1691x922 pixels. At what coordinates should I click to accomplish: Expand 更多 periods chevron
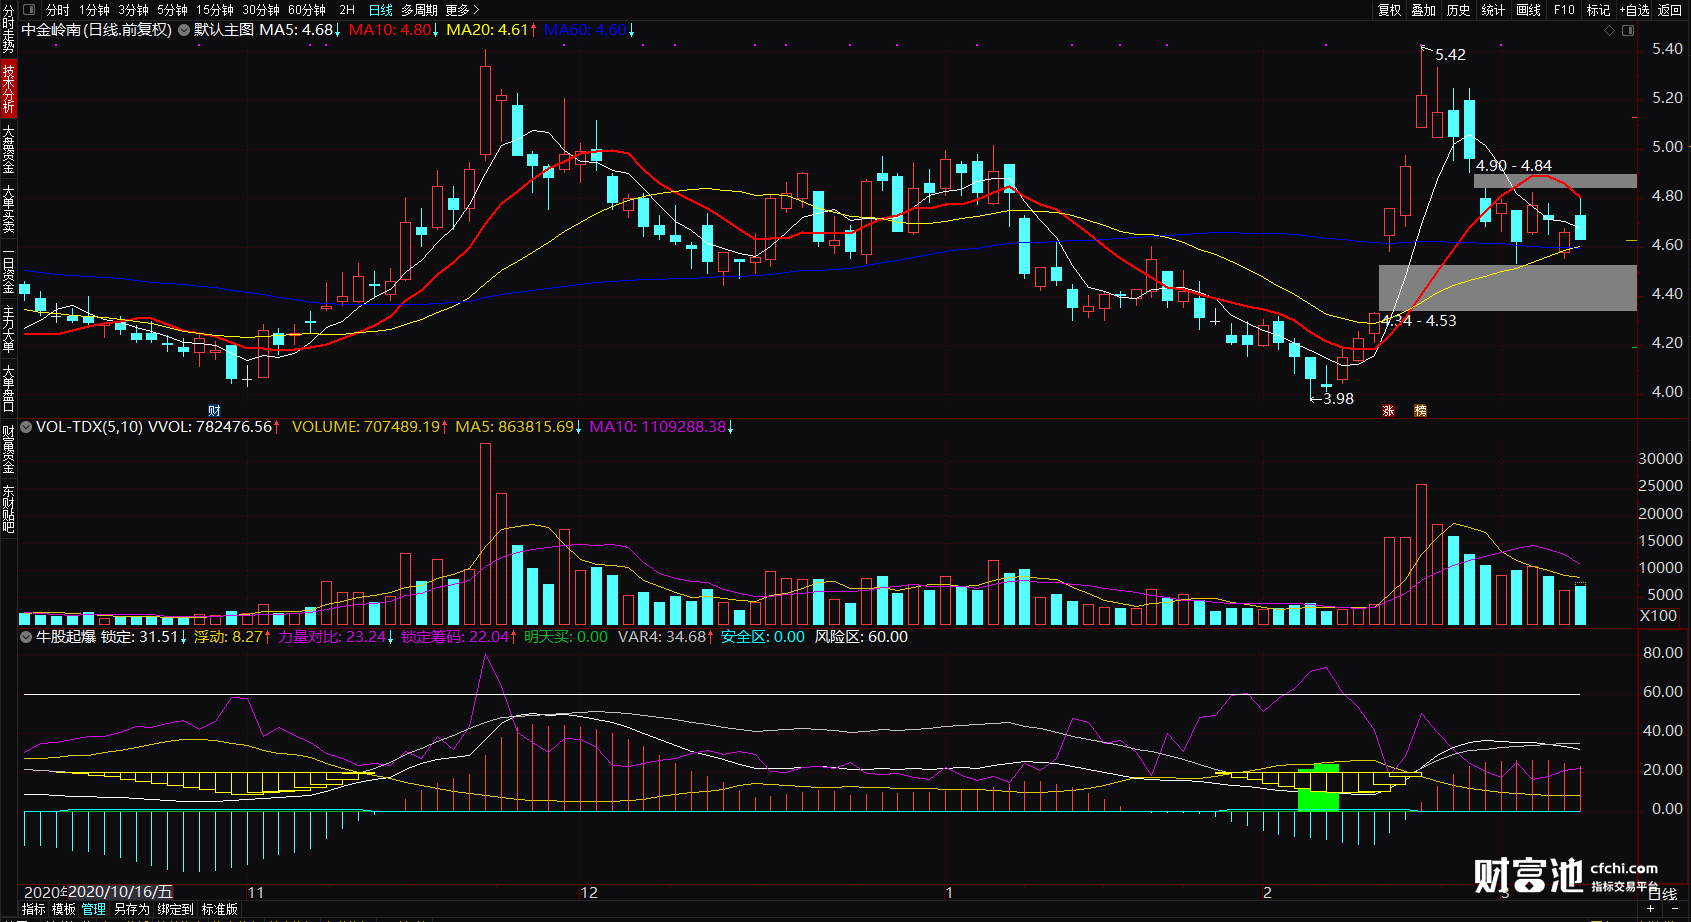tap(463, 10)
